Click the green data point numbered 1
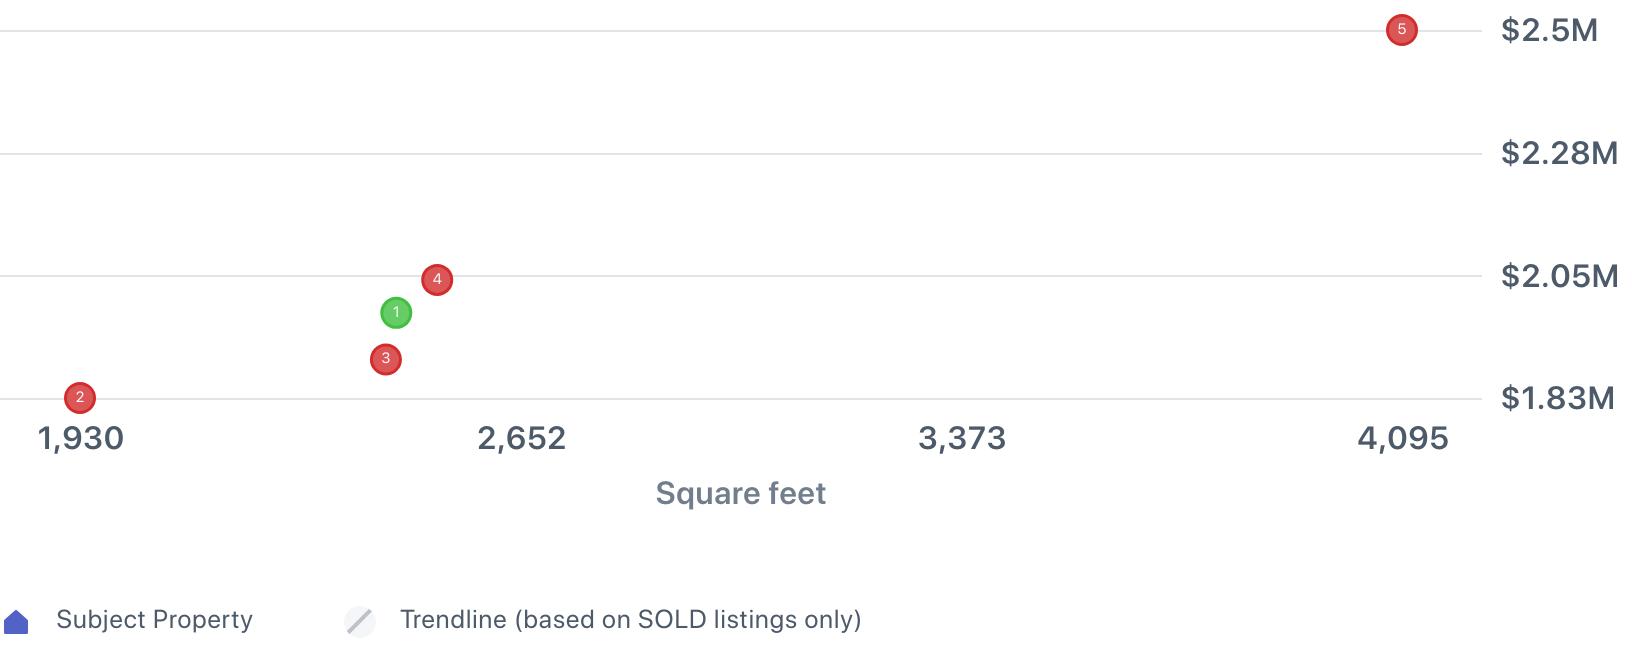This screenshot has height=650, width=1632. 396,313
